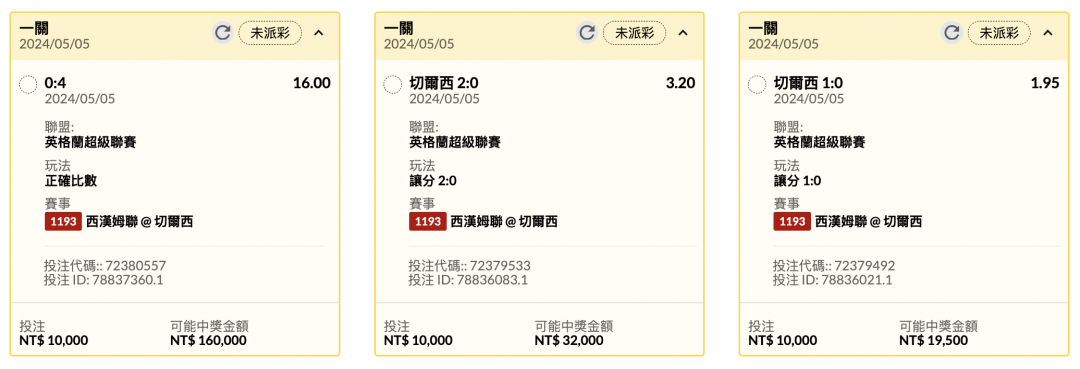Click red 1193 tag in 正確比數 card
The width and height of the screenshot is (1080, 369).
point(62,222)
